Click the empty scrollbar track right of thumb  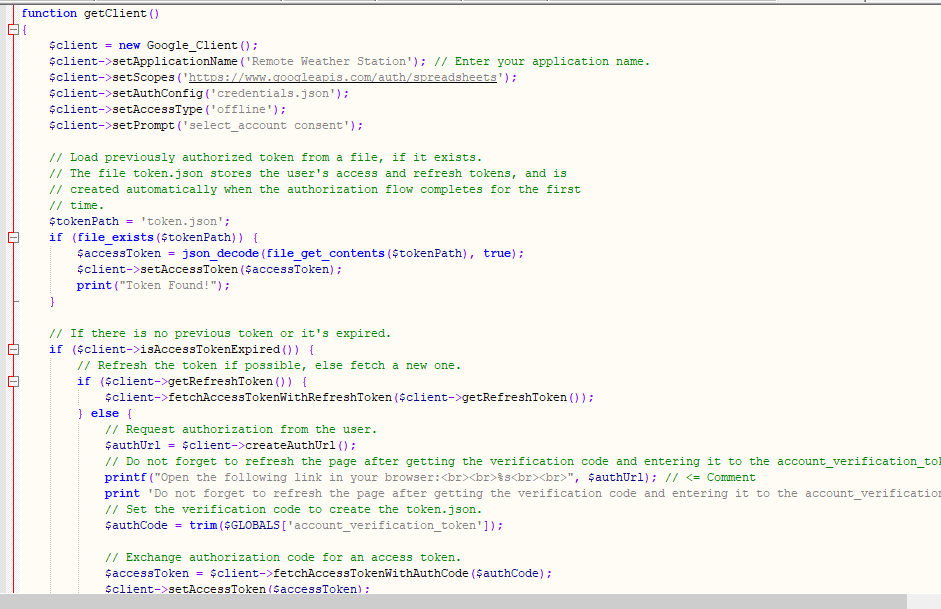coord(922,601)
